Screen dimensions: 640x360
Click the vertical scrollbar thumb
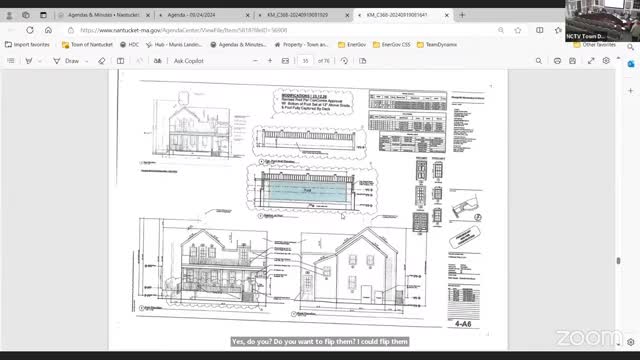point(618,260)
